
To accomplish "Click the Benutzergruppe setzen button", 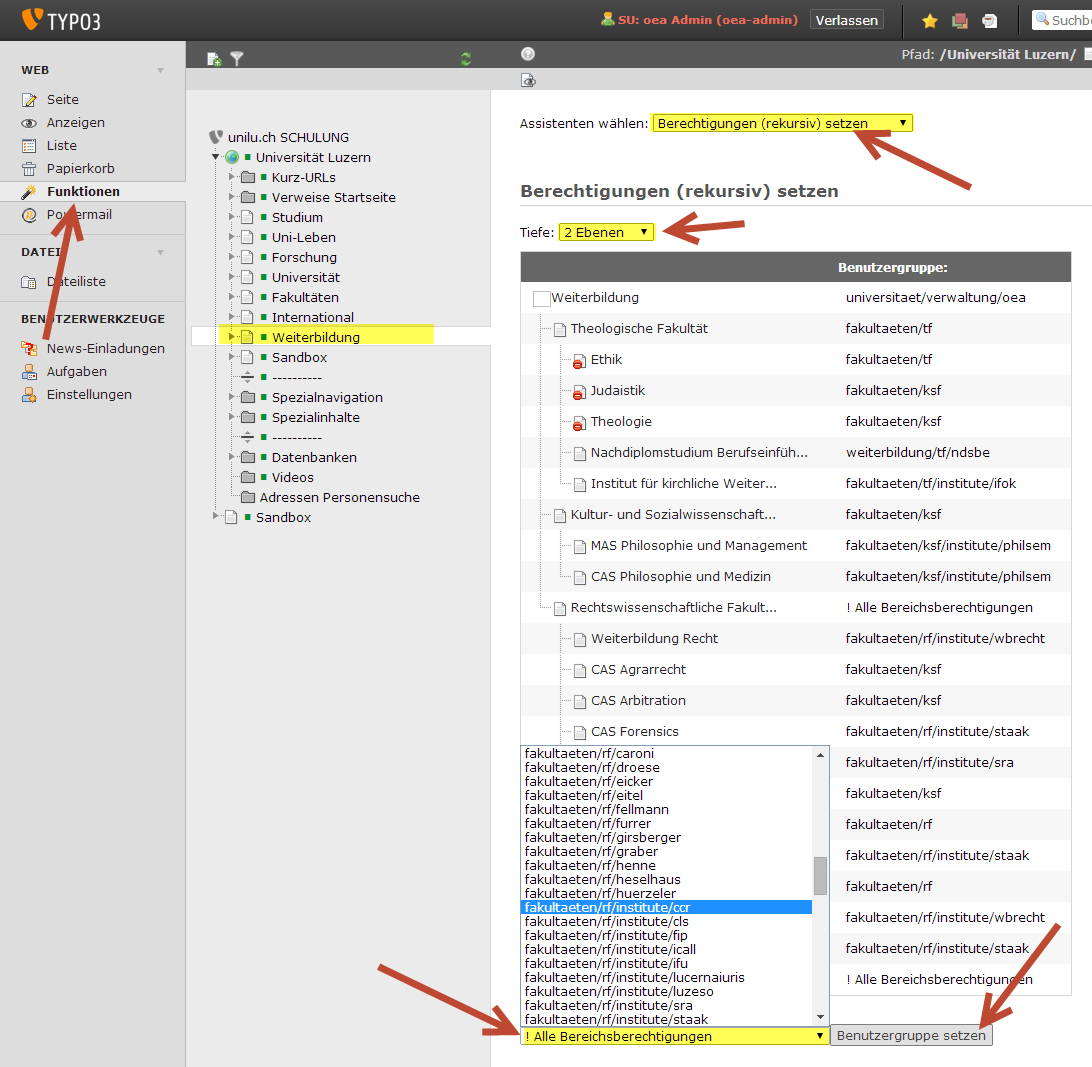I will click(911, 1036).
